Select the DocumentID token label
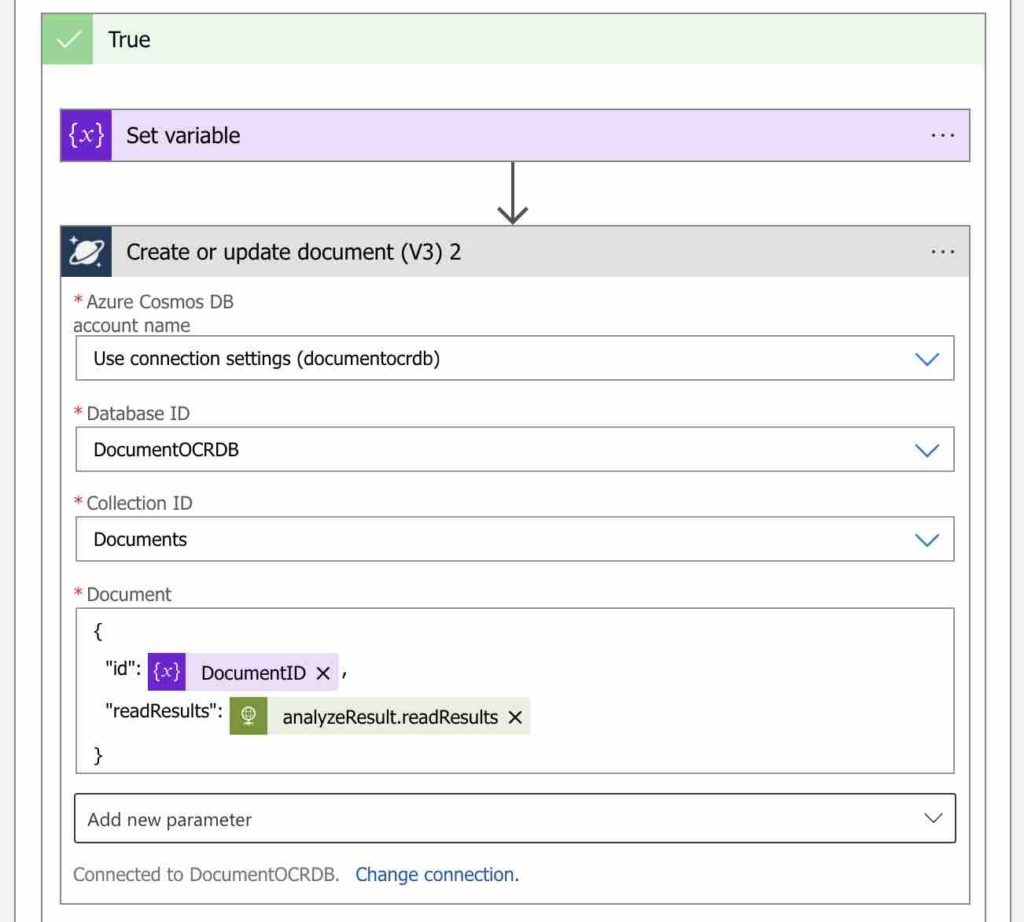 point(253,673)
